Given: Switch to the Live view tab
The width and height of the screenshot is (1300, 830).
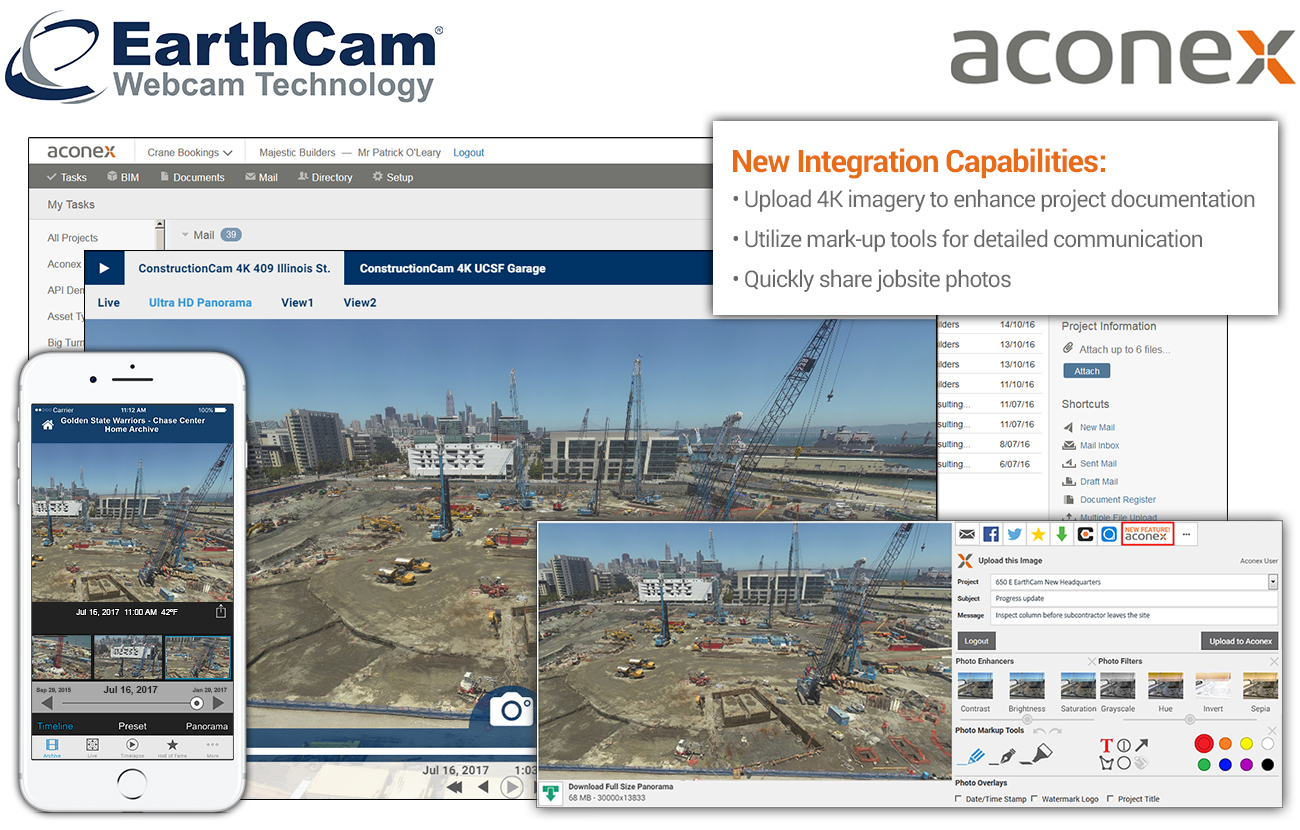Looking at the screenshot, I should (x=109, y=302).
